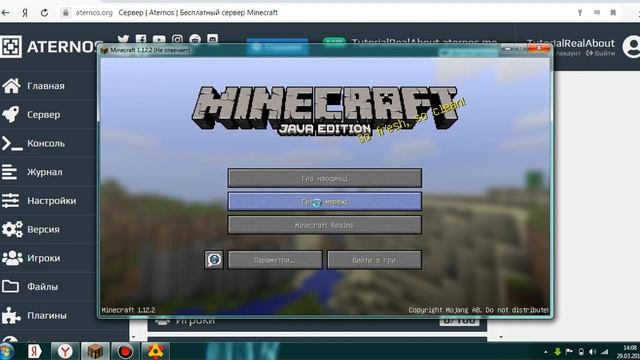Click the padlock icon in address bar
Image resolution: width=640 pixels, height=360 pixels.
[65, 13]
